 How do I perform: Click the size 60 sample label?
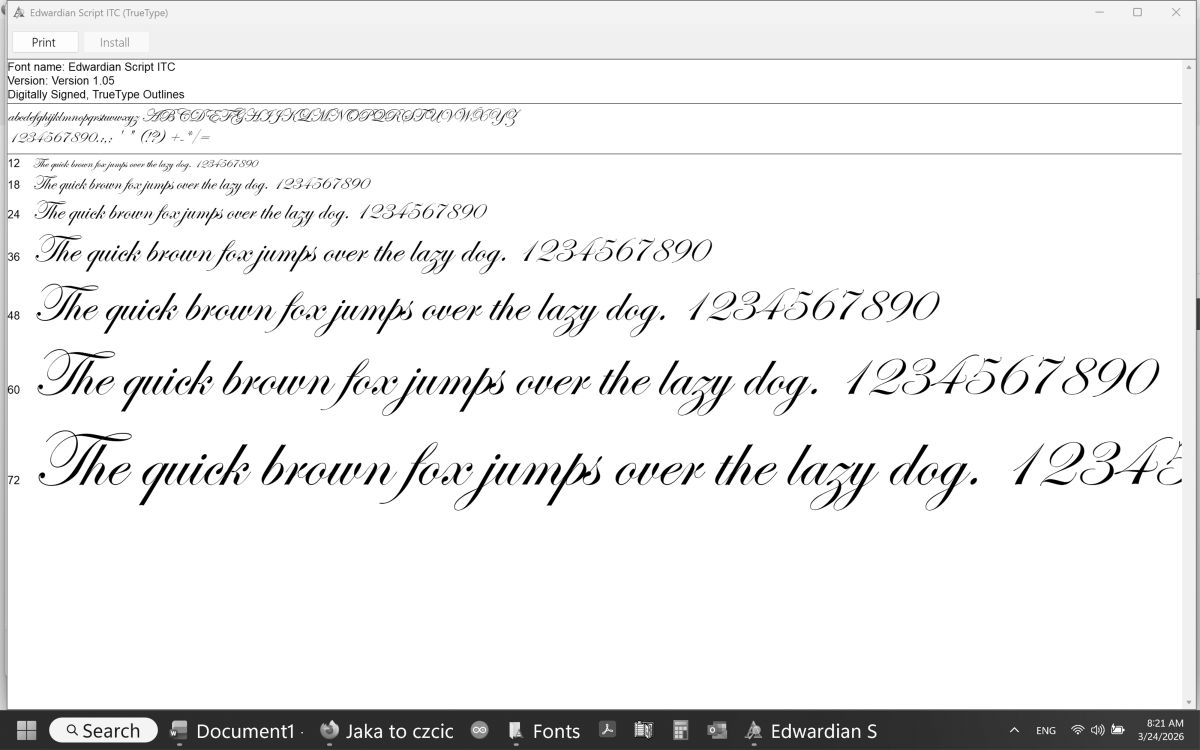(x=14, y=390)
